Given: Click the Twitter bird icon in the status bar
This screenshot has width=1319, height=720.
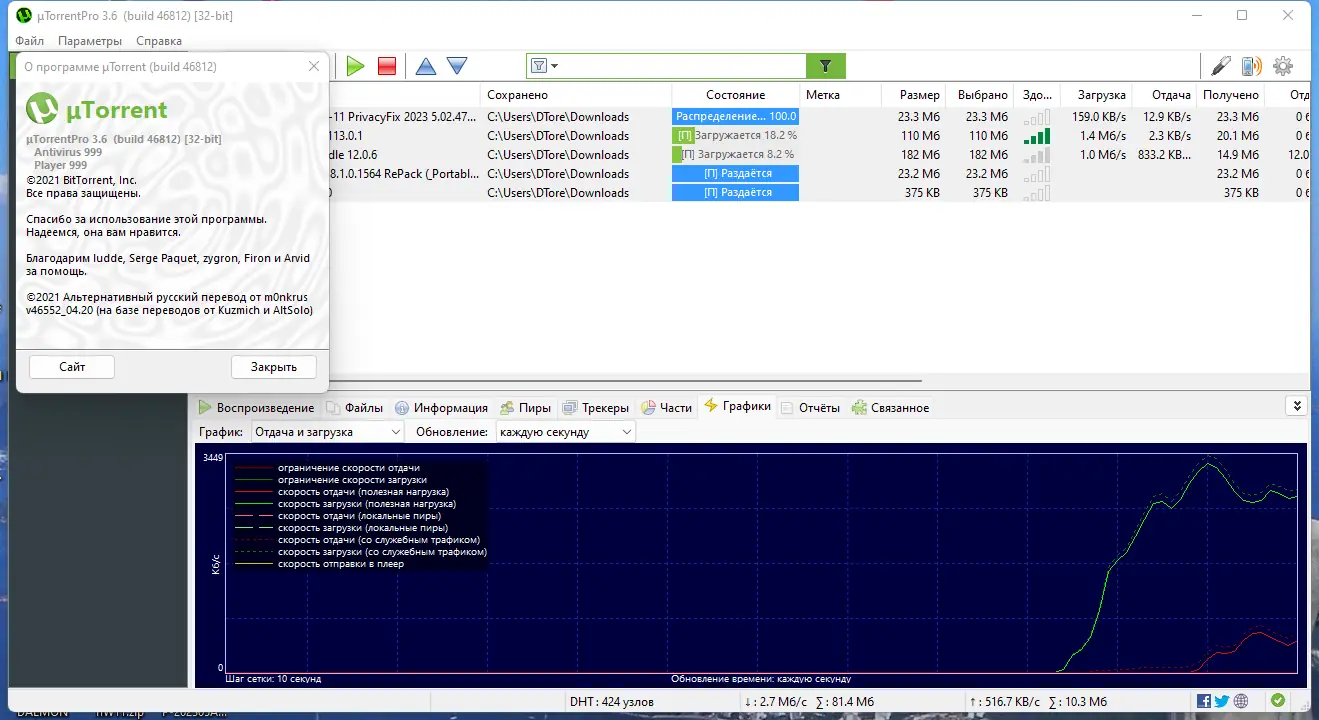Looking at the screenshot, I should coord(1222,701).
